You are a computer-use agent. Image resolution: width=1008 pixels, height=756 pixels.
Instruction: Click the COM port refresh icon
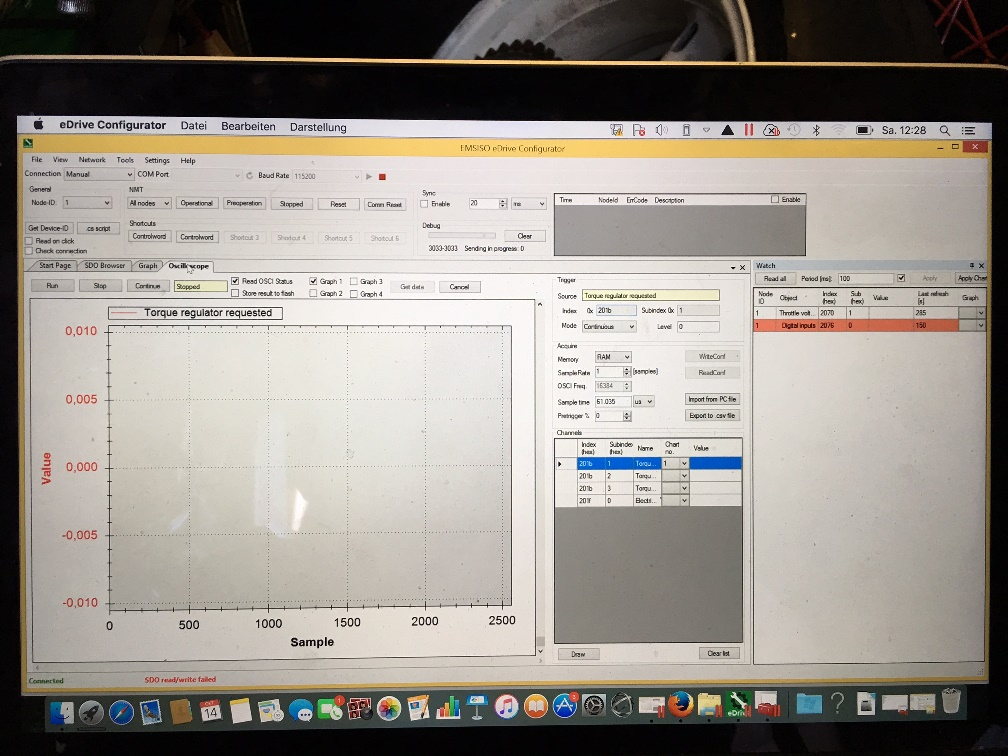[249, 175]
